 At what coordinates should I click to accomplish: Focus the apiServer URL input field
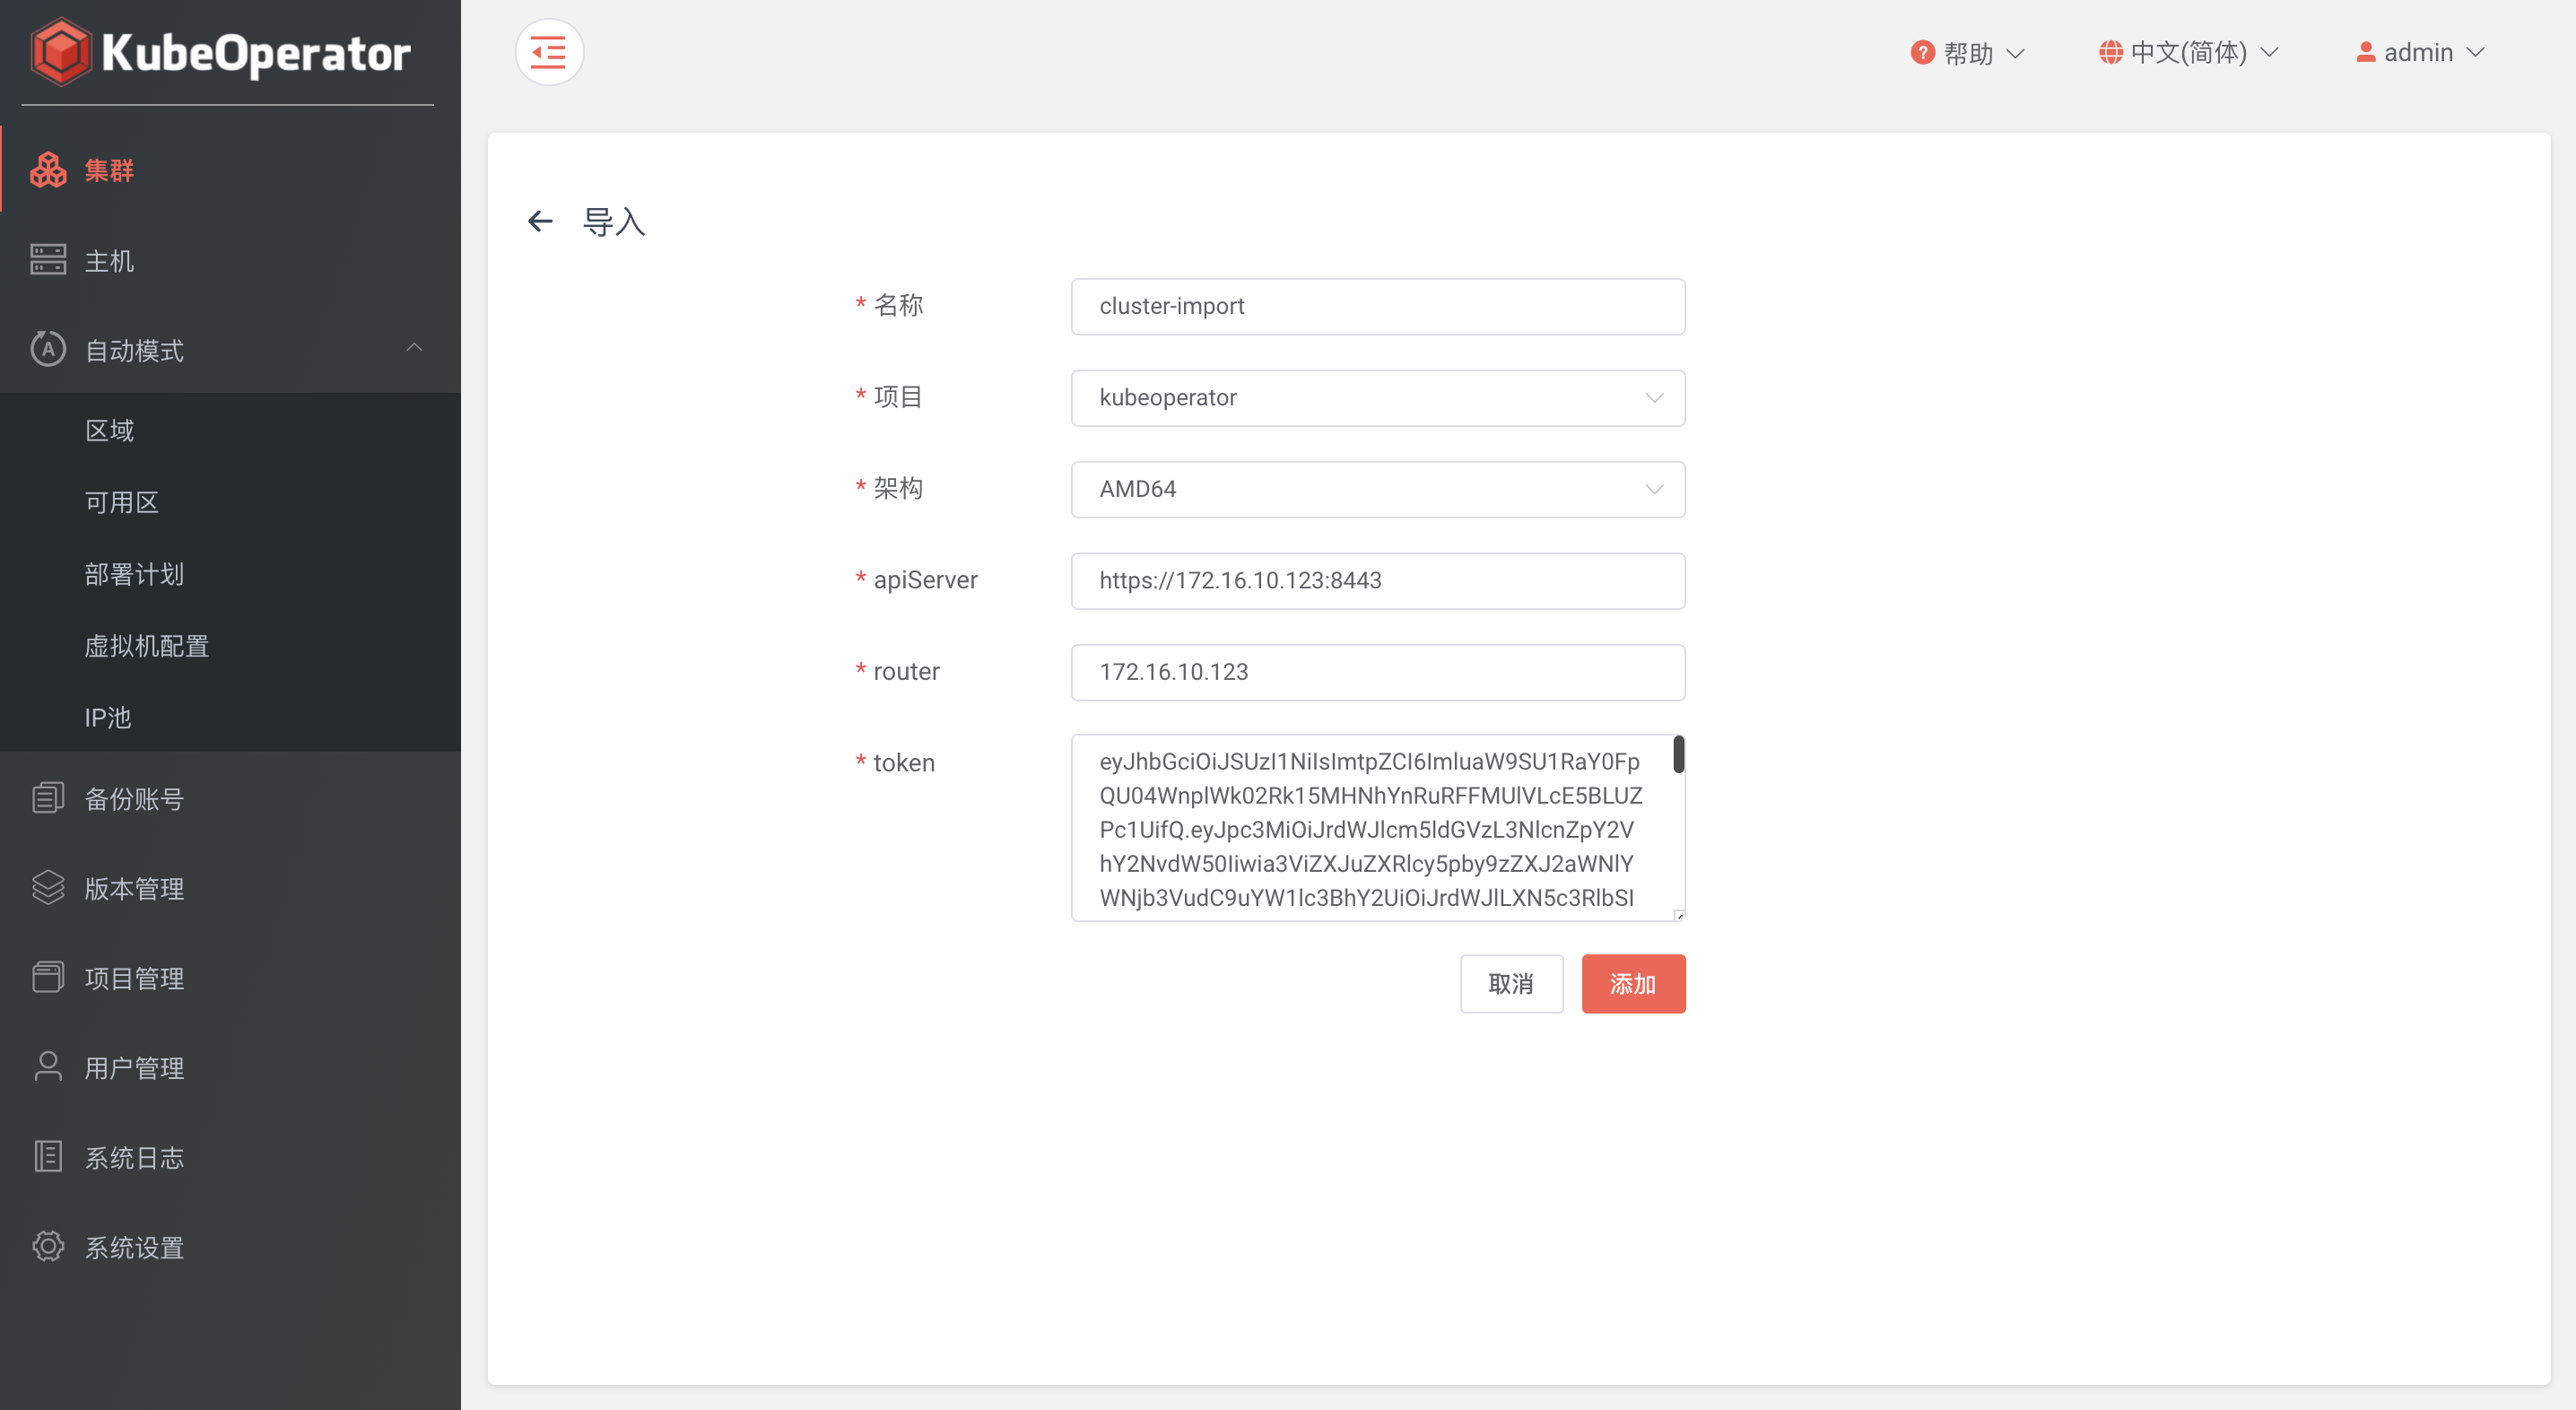coord(1378,581)
